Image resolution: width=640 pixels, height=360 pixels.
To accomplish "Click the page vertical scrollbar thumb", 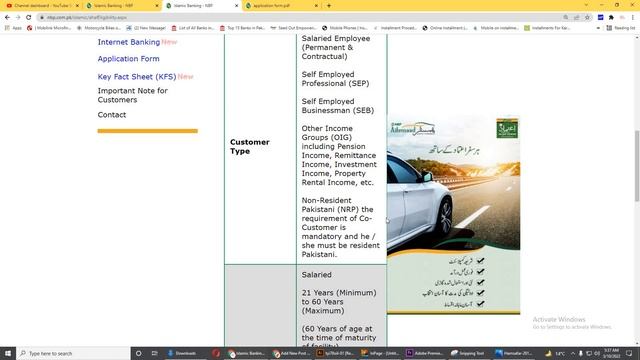I will click(x=637, y=165).
